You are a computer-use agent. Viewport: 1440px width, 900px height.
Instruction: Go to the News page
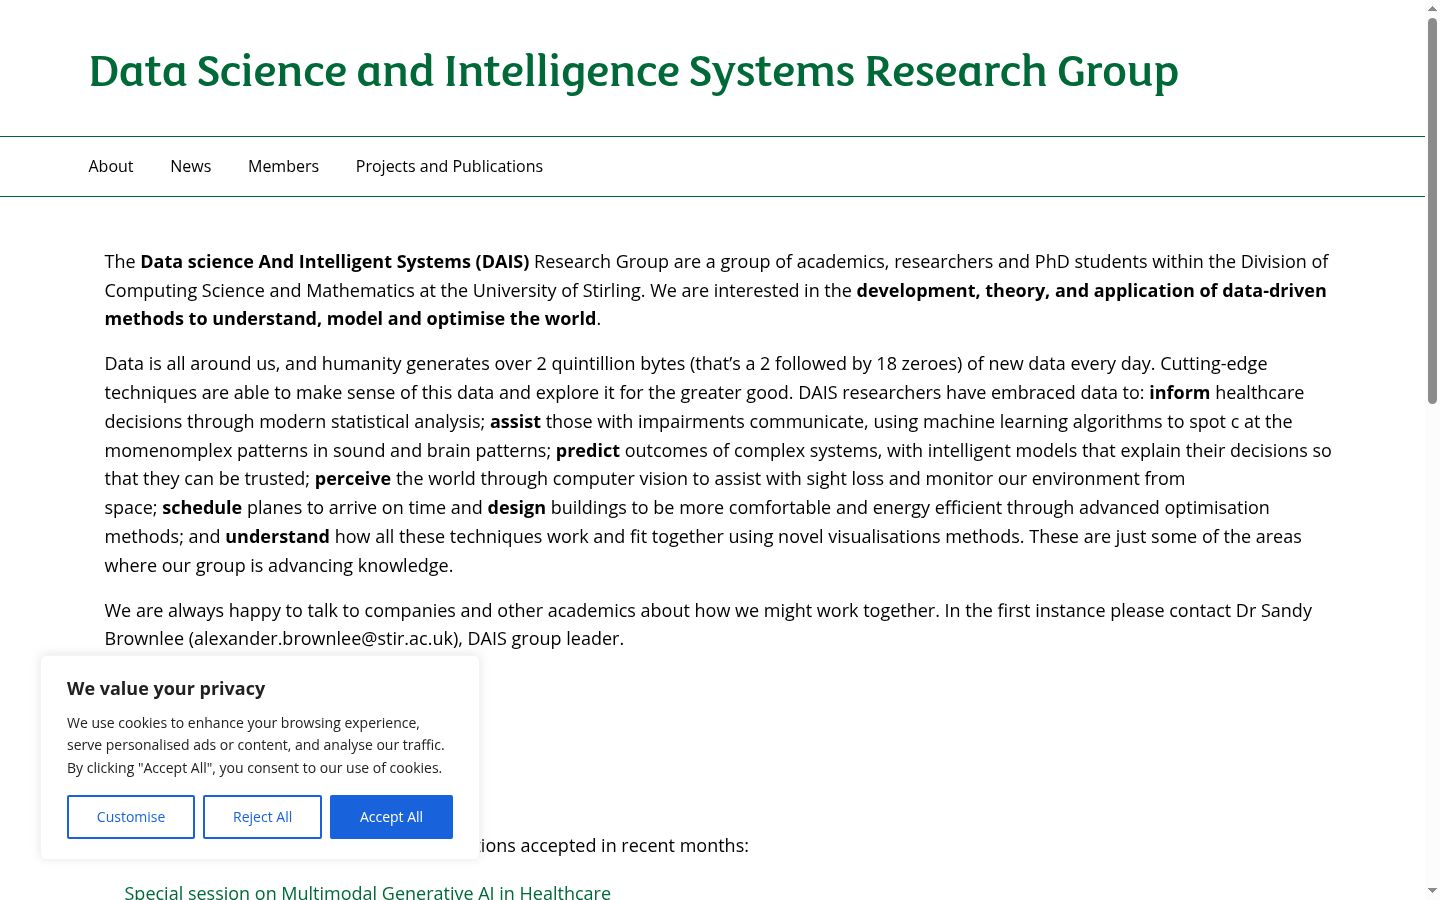click(190, 166)
